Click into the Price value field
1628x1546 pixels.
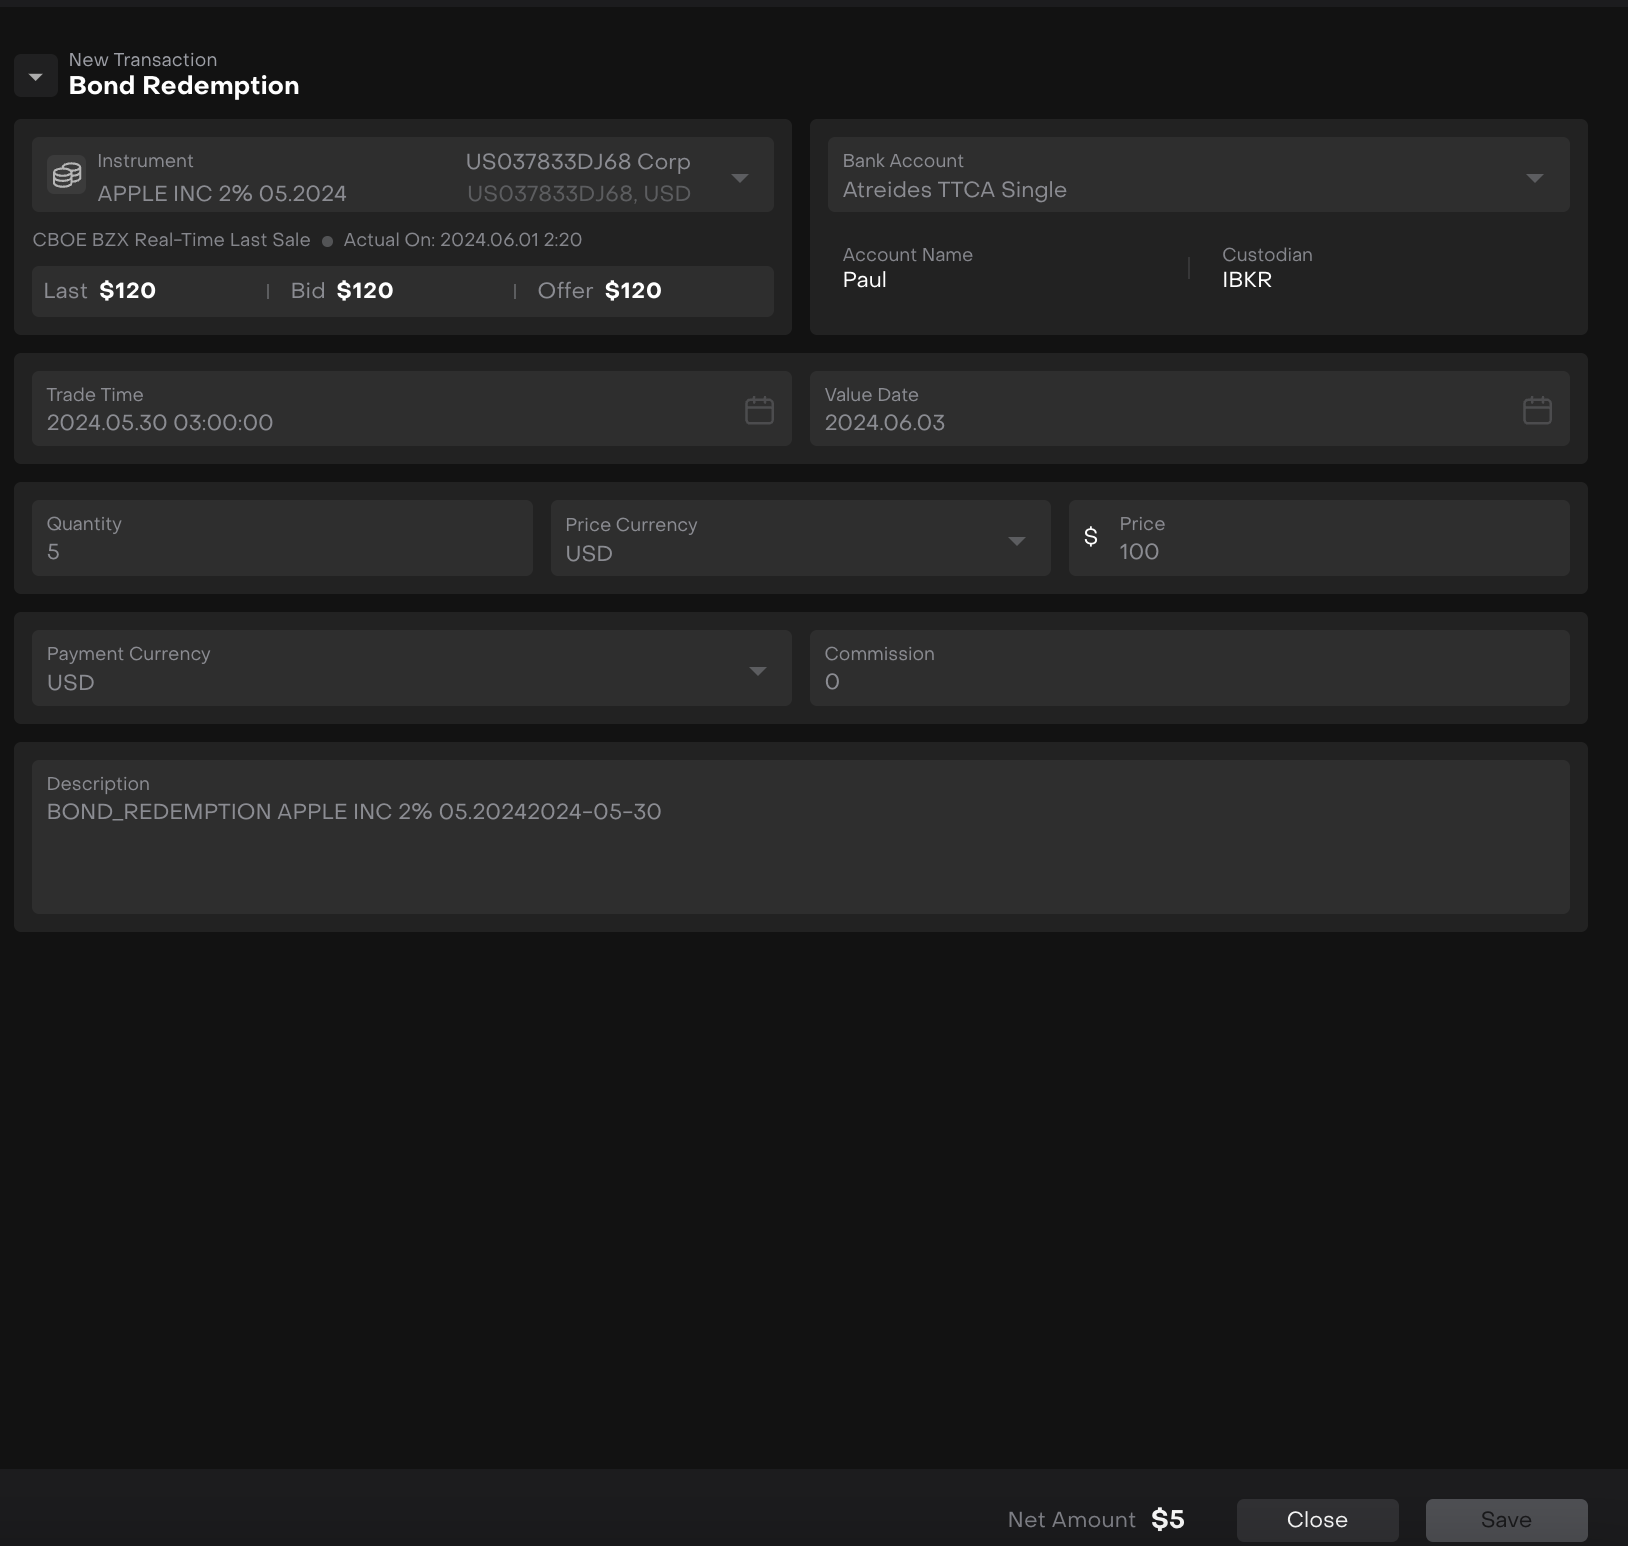(x=1335, y=551)
